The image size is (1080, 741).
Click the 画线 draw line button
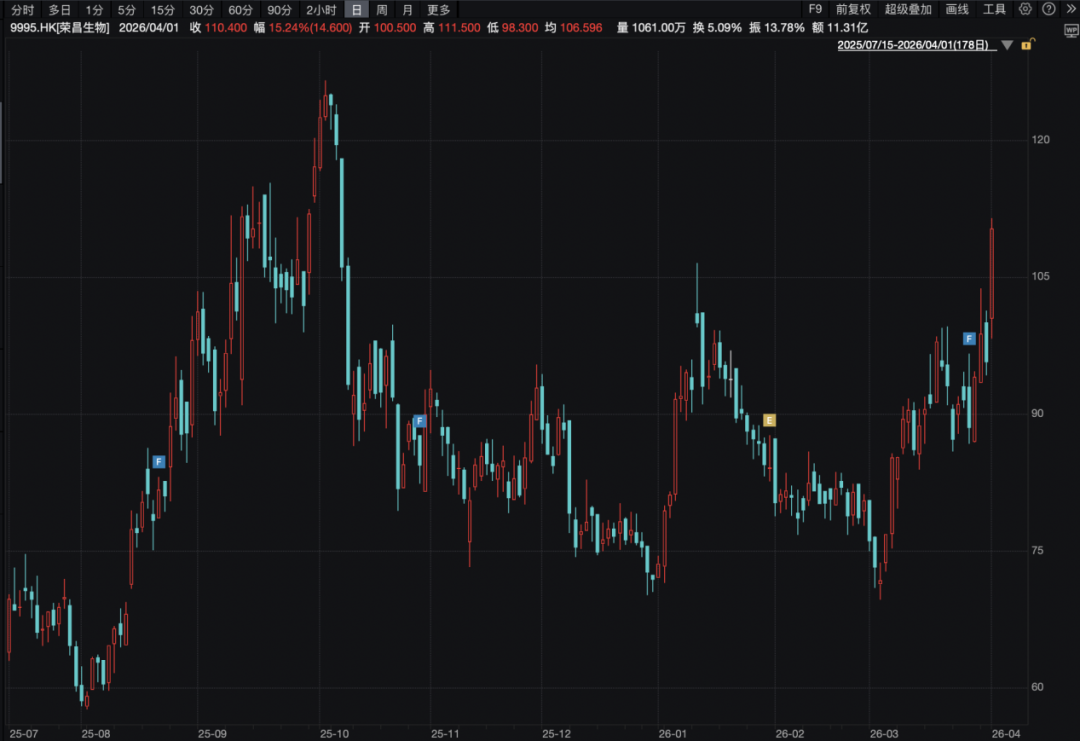click(x=957, y=10)
